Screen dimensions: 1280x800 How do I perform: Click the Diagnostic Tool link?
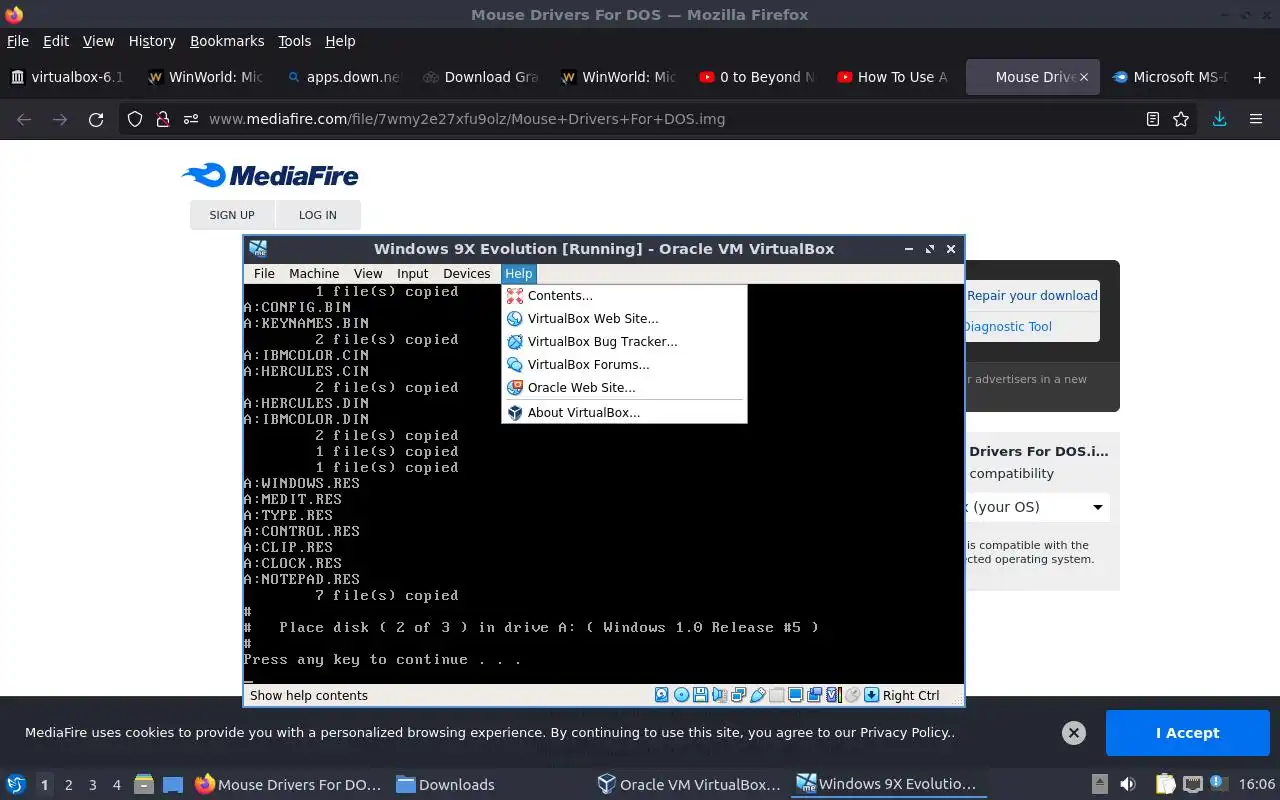tap(1007, 327)
